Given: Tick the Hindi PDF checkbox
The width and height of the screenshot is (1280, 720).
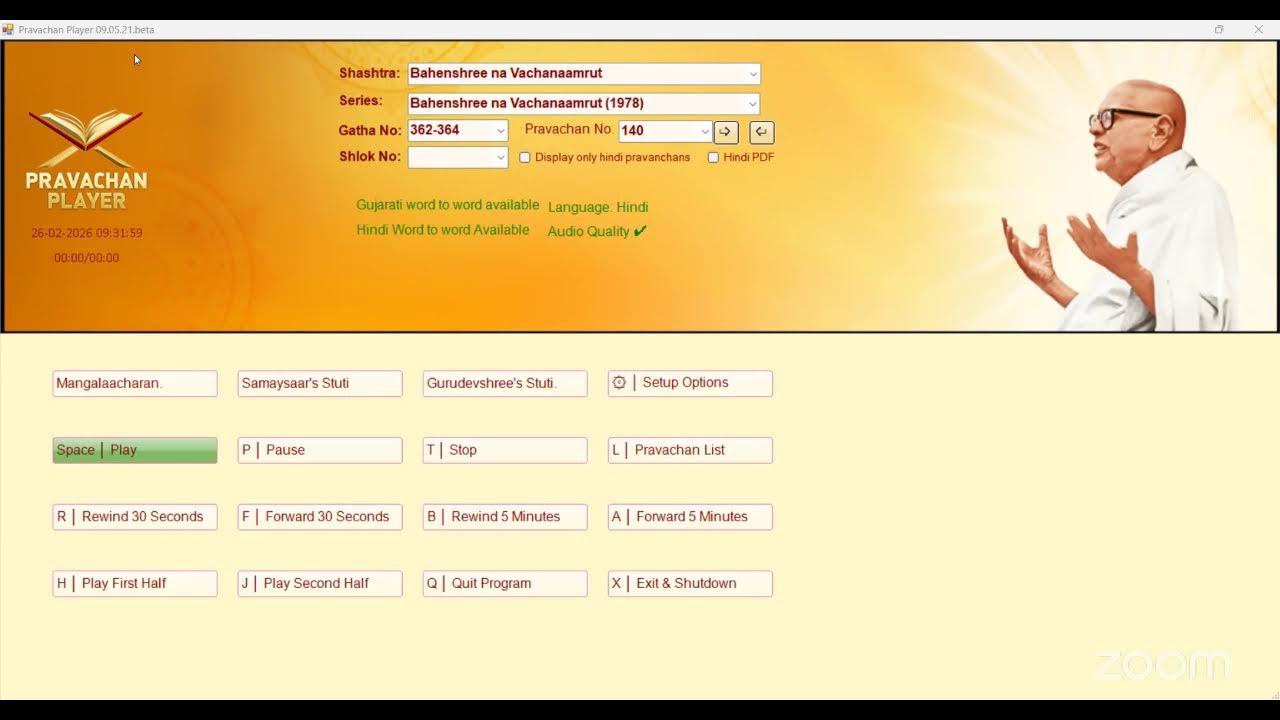Looking at the screenshot, I should (713, 157).
